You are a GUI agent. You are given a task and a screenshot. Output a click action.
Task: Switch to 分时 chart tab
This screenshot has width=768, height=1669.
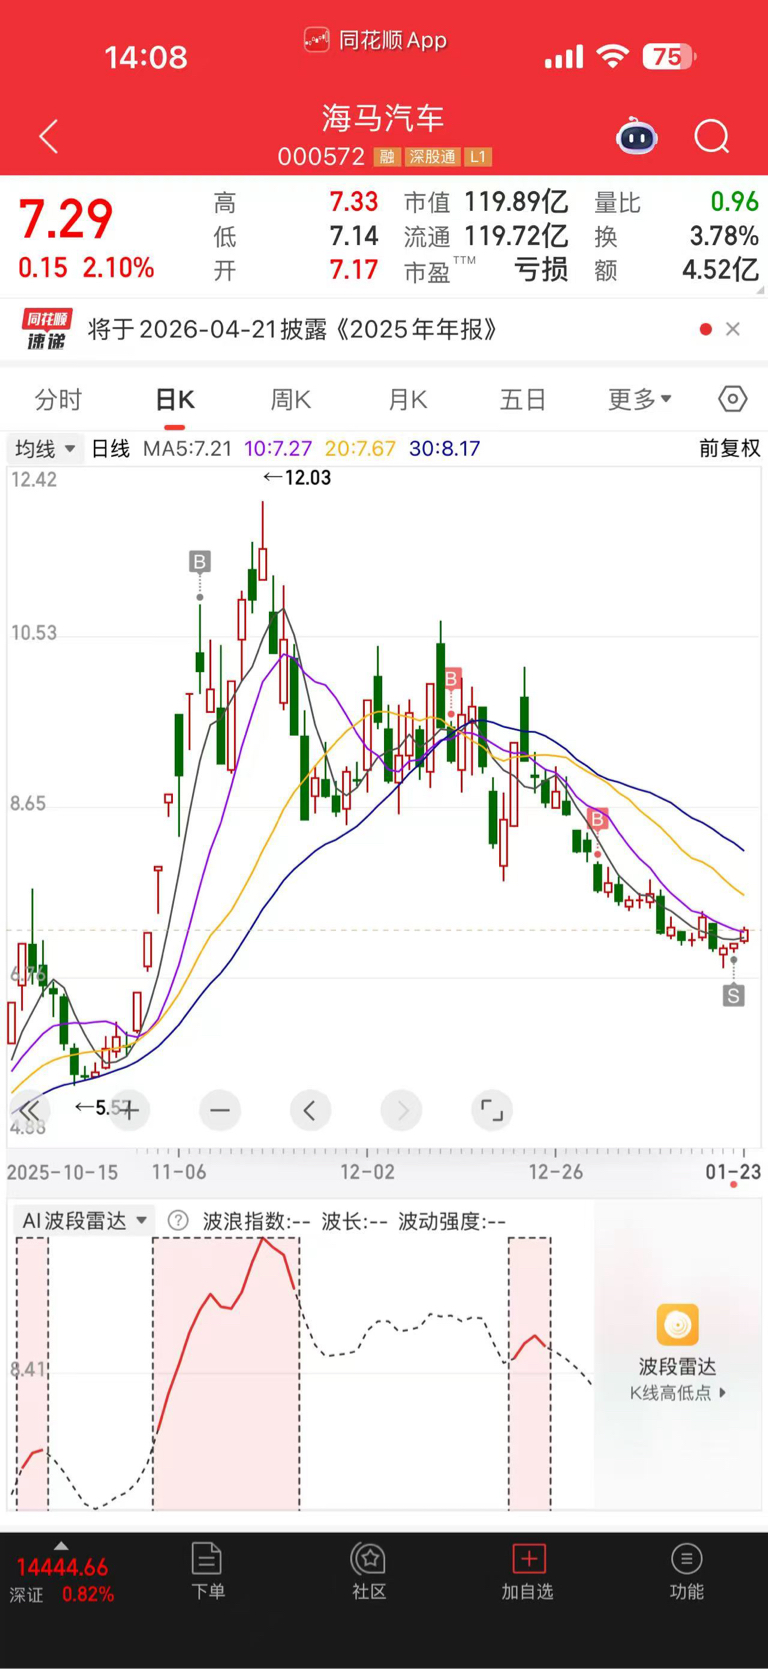(58, 400)
